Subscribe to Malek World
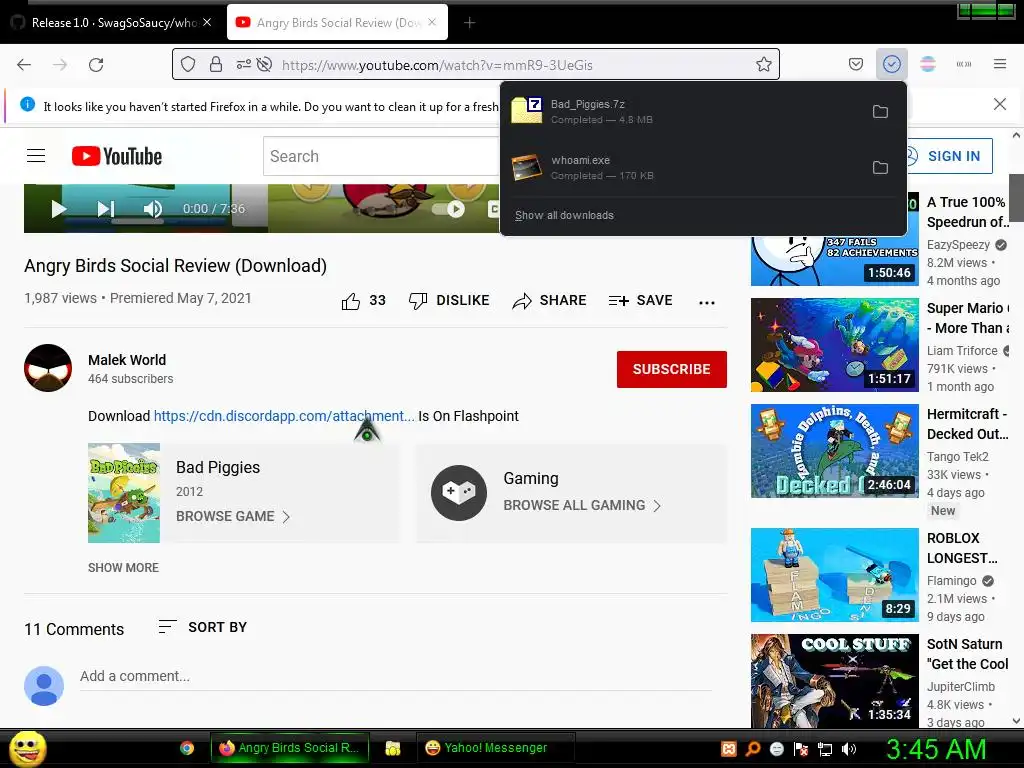This screenshot has width=1024, height=768. point(671,369)
